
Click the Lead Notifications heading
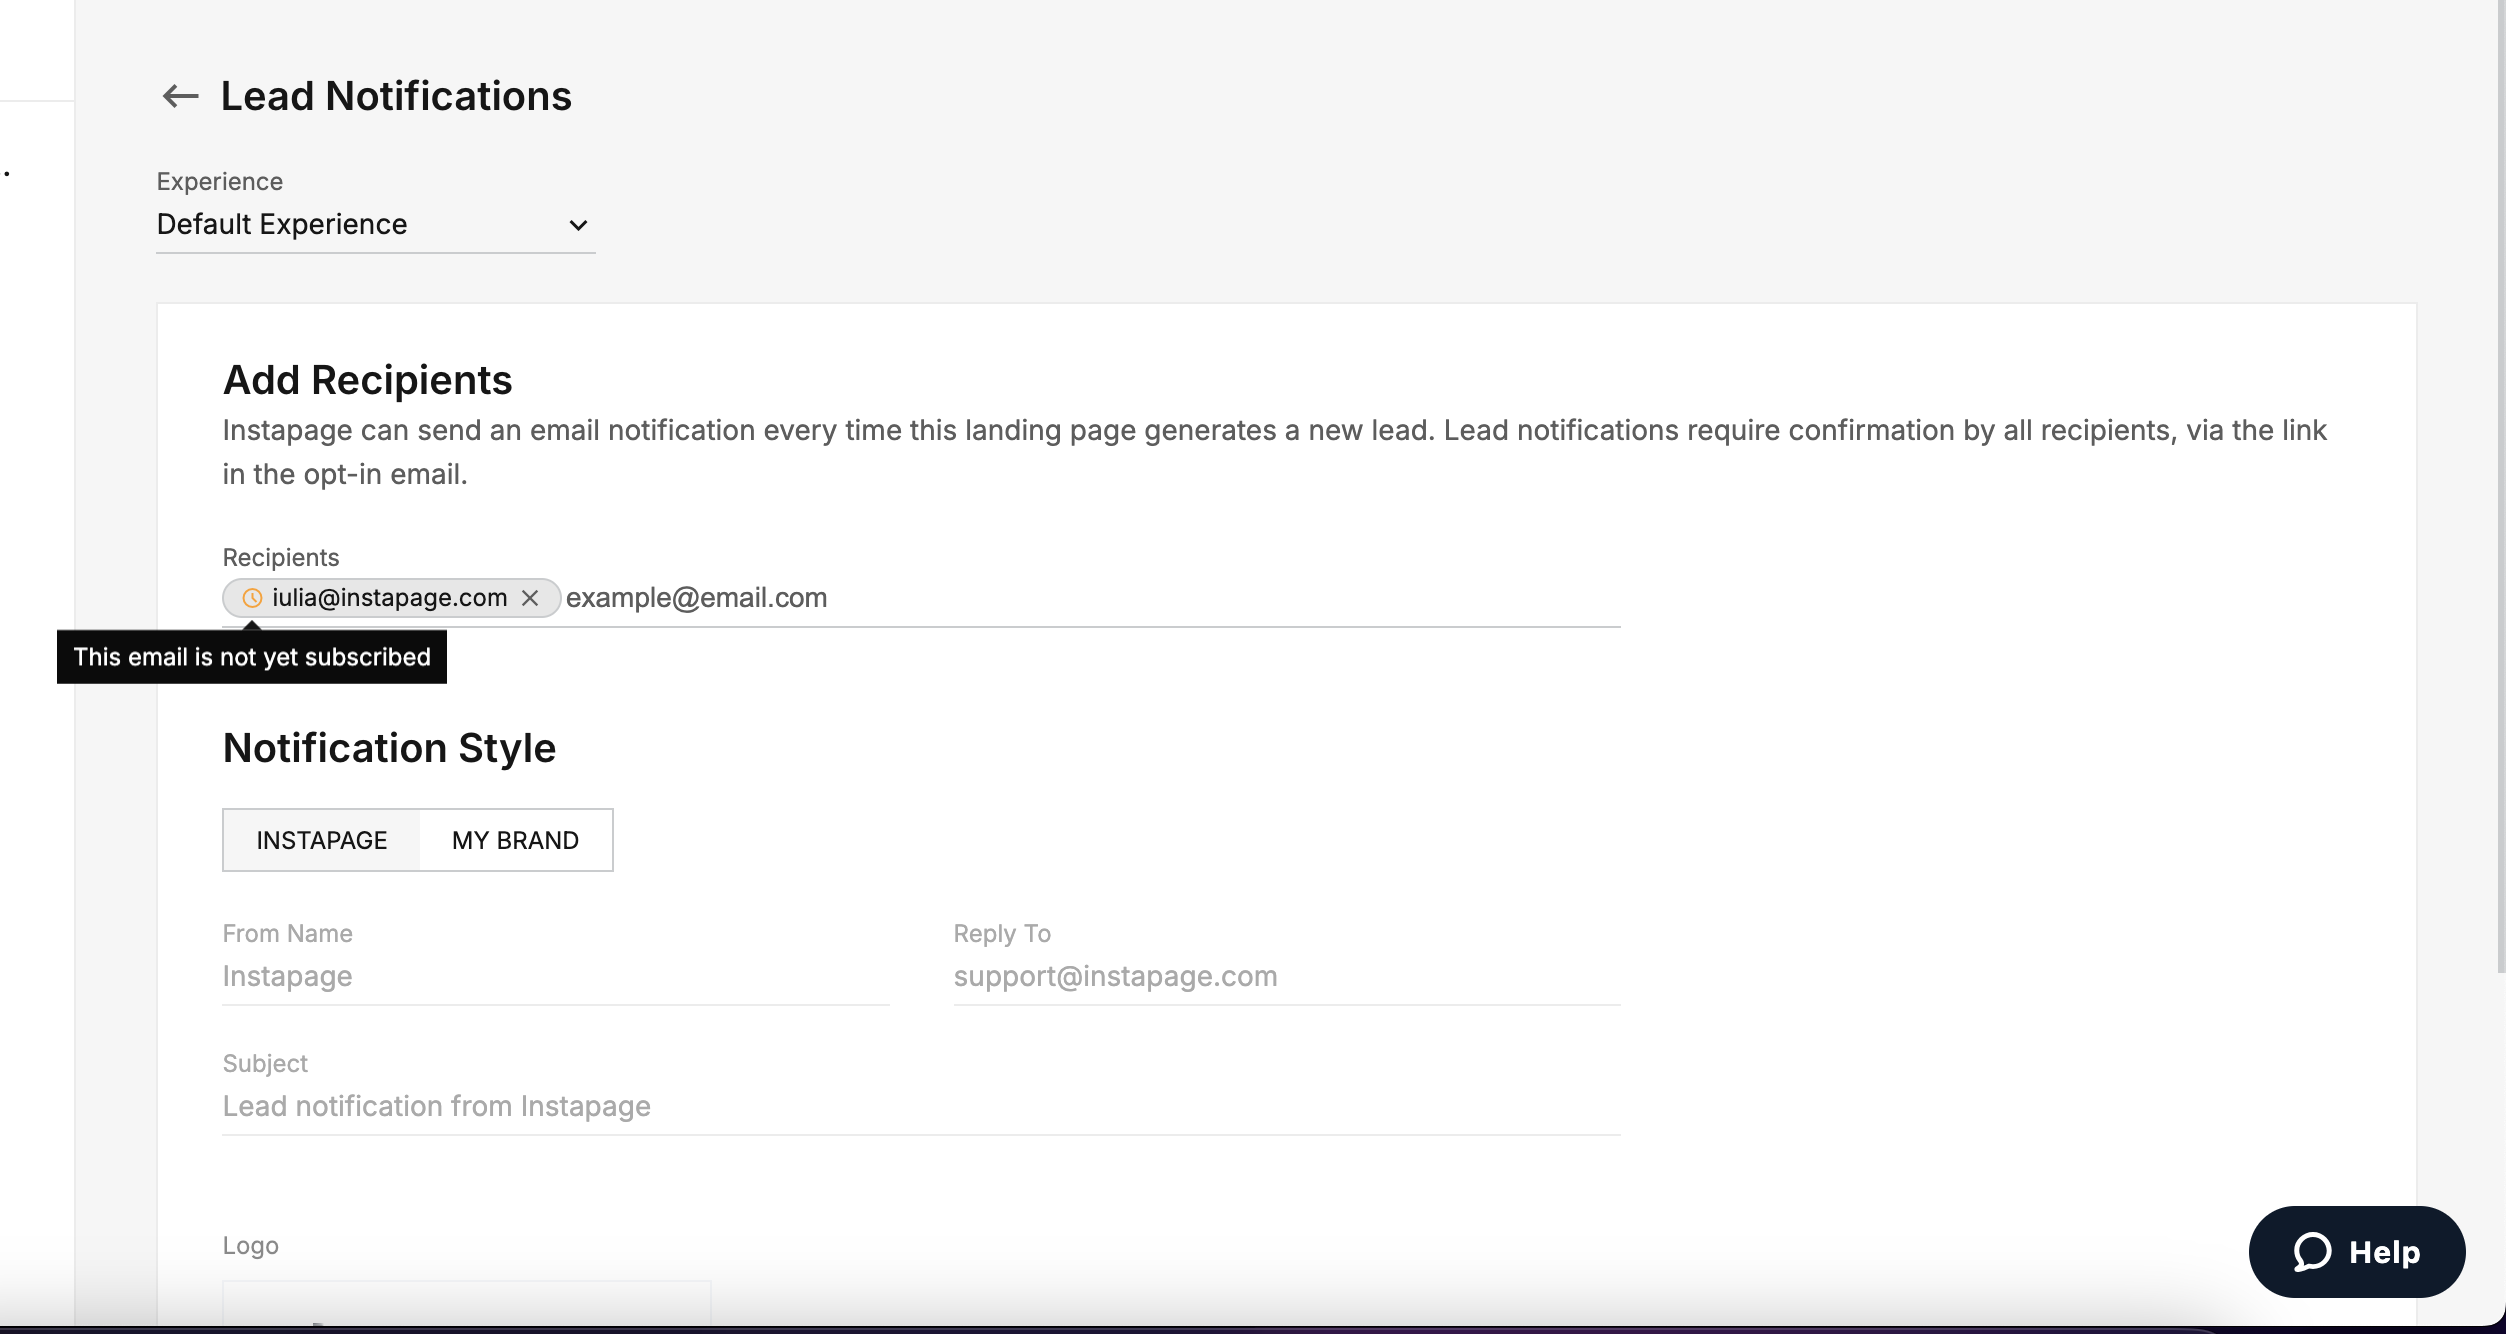point(396,96)
